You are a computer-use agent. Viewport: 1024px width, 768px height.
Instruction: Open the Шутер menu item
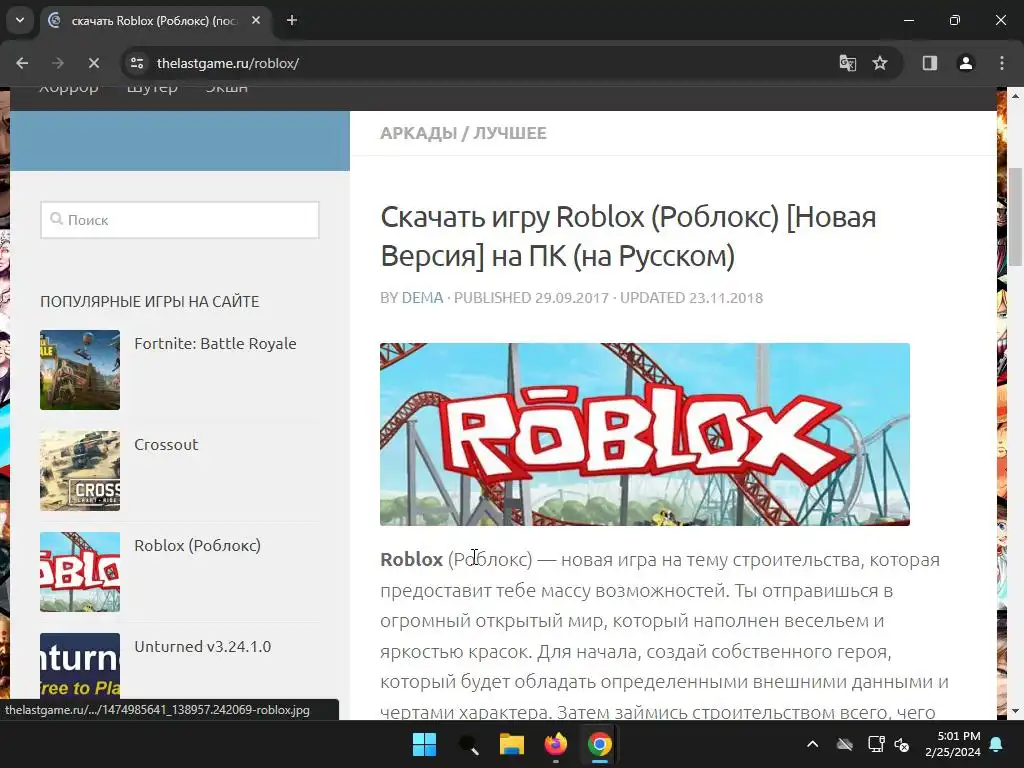pyautogui.click(x=152, y=88)
